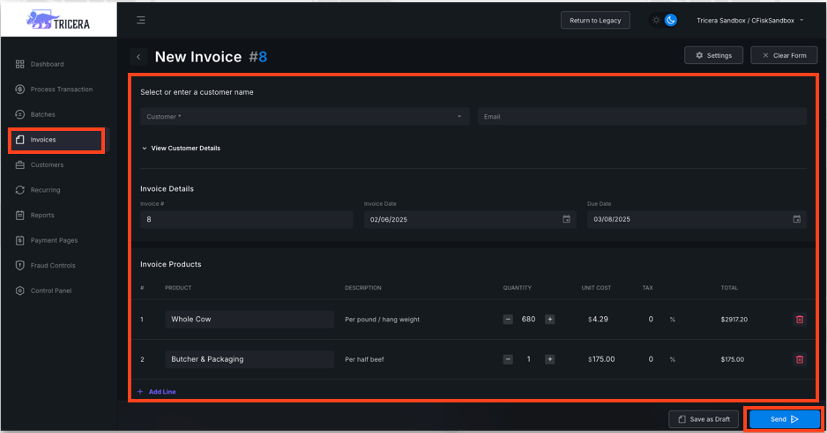The image size is (827, 433).
Task: Go to Dashboard in sidebar
Action: click(47, 64)
